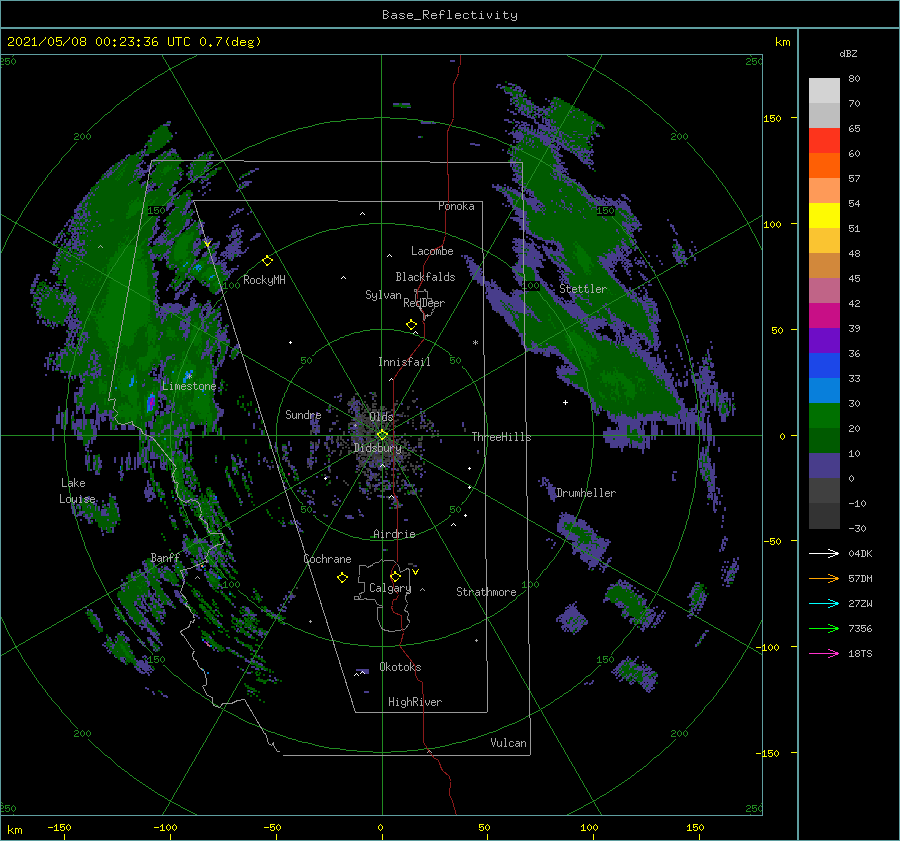The image size is (900, 841).
Task: Click the 80 dBZ scale value
Action: point(854,79)
